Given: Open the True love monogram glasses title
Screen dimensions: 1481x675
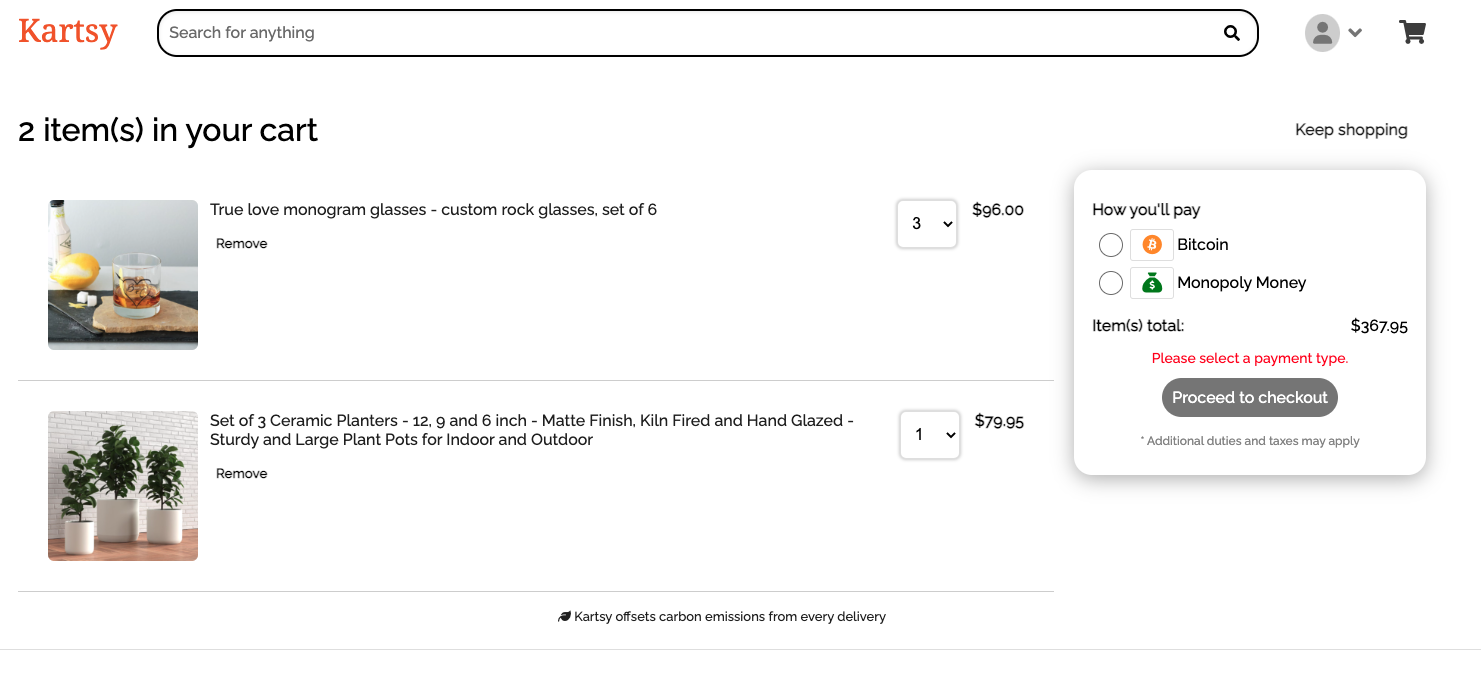Looking at the screenshot, I should (x=433, y=210).
